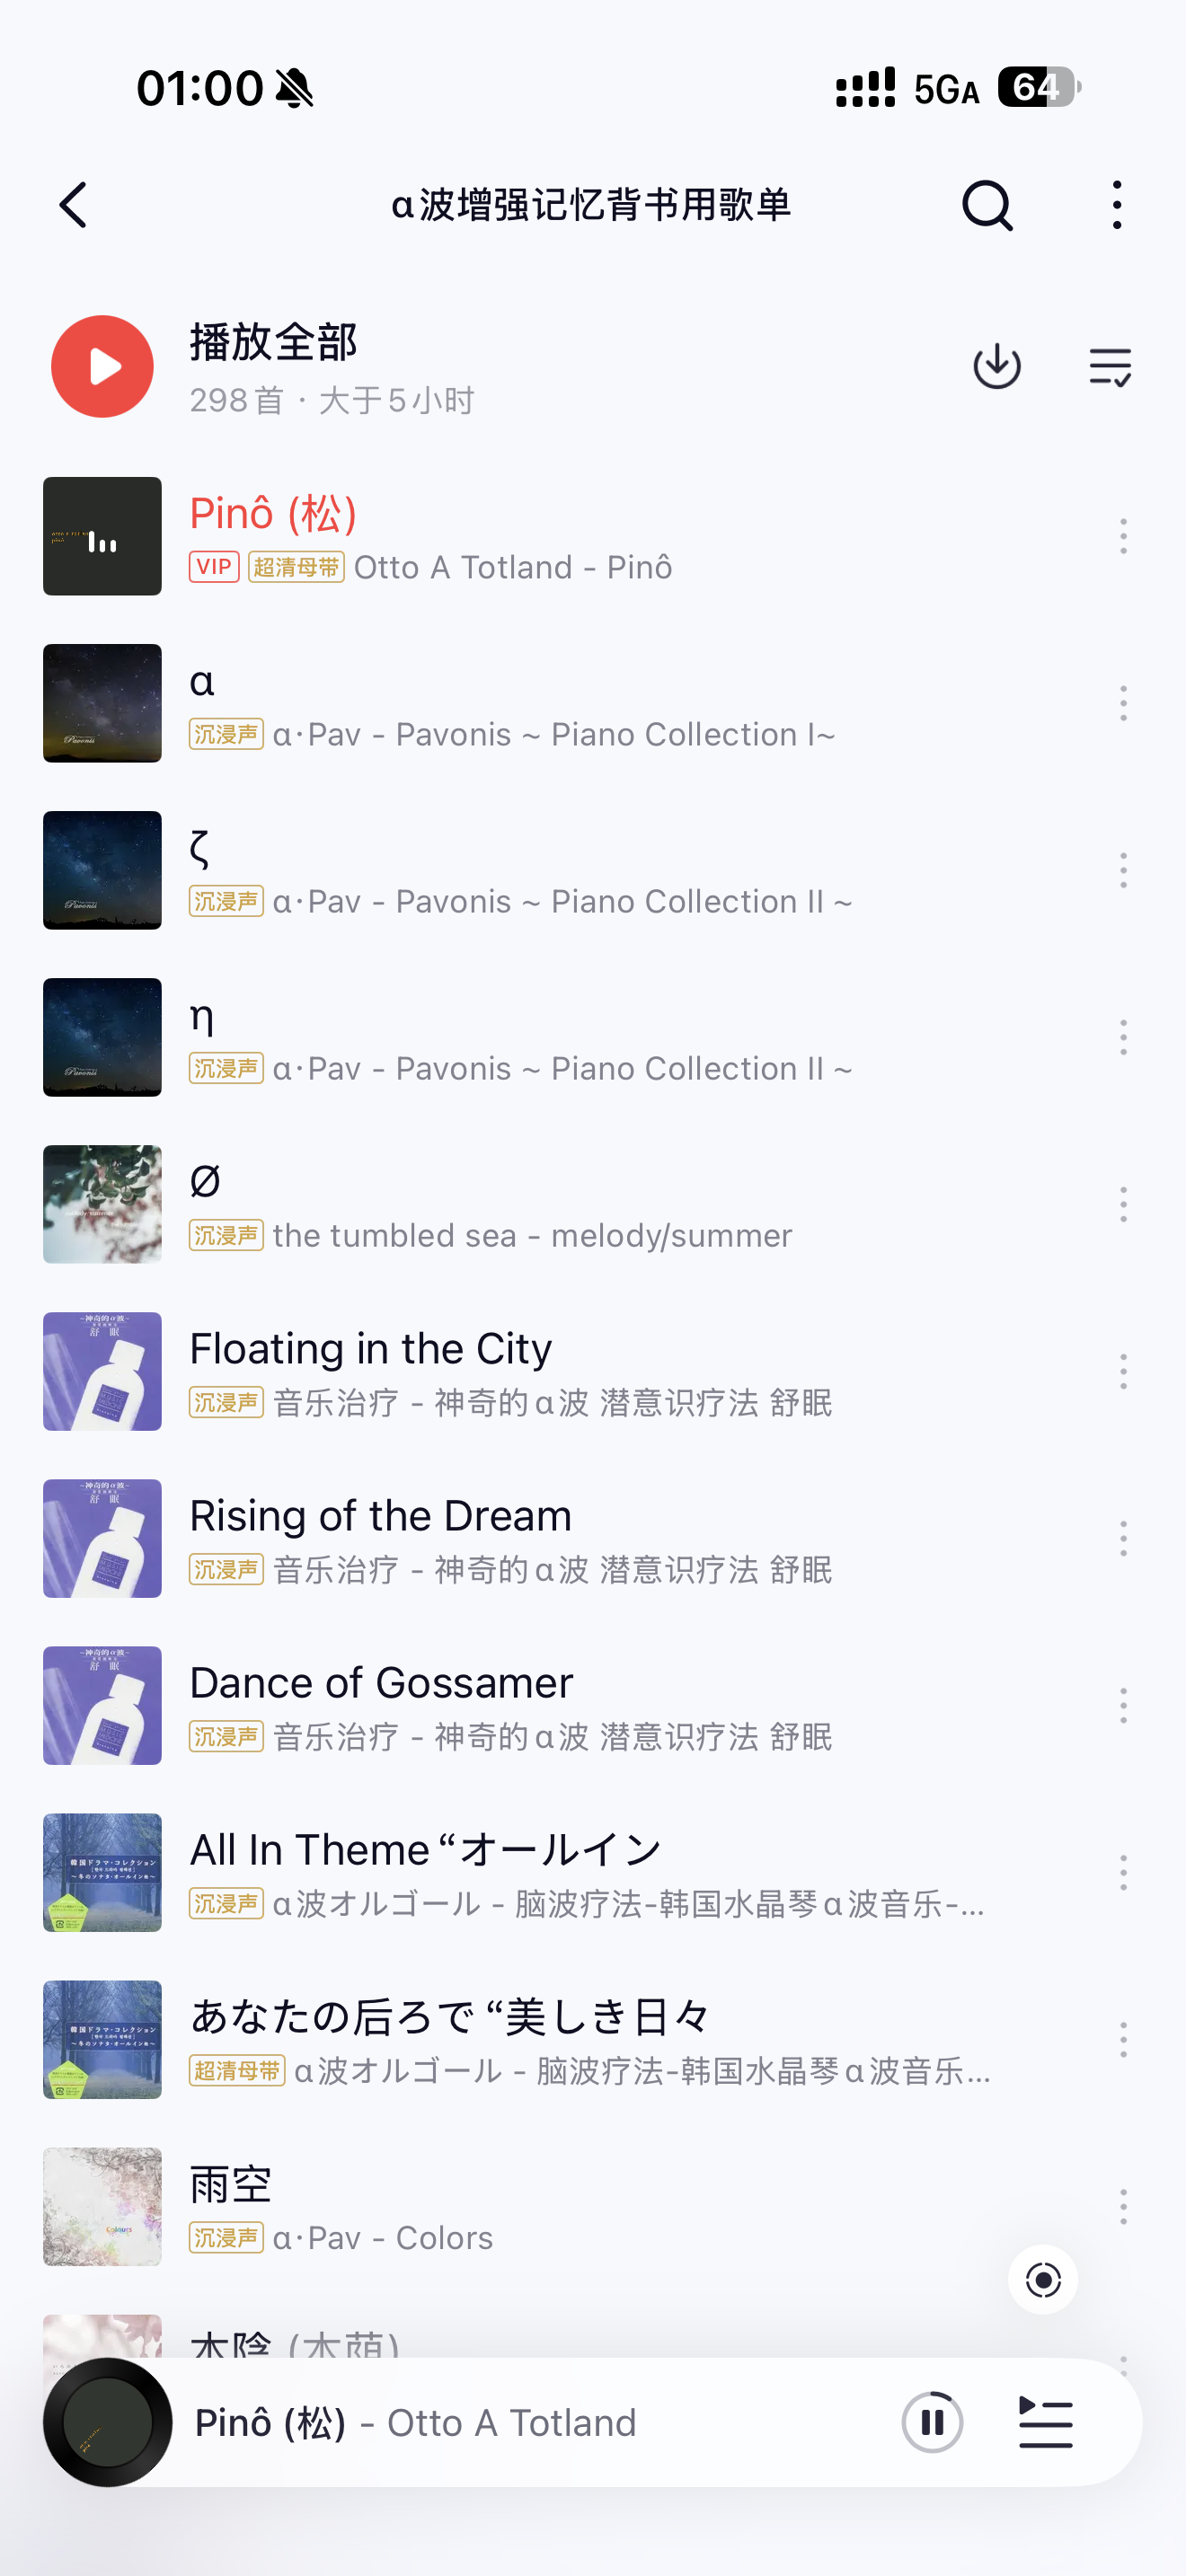Locate current song with the target icon
1186x2576 pixels.
(x=1043, y=2280)
